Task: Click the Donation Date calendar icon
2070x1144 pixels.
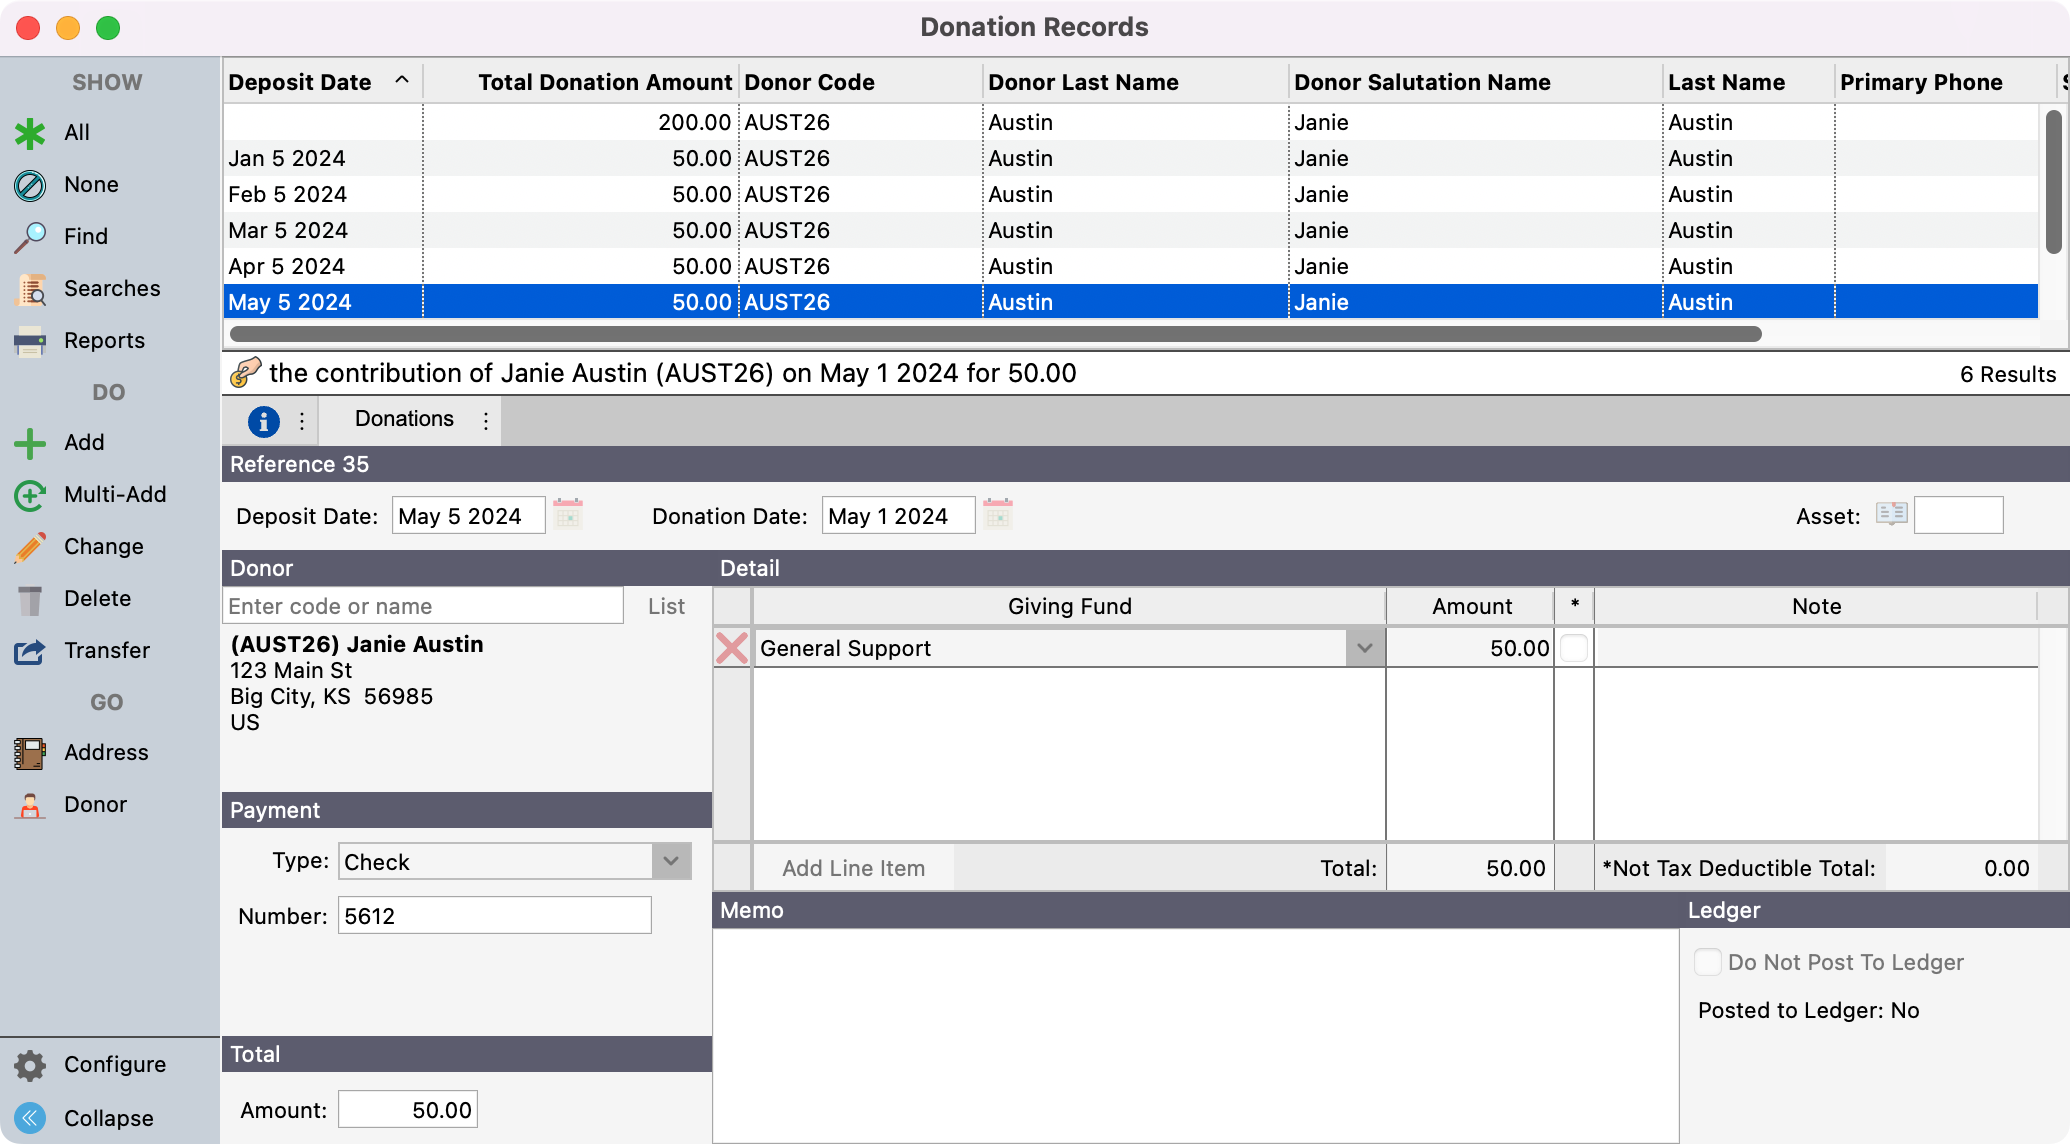Action: tap(998, 515)
